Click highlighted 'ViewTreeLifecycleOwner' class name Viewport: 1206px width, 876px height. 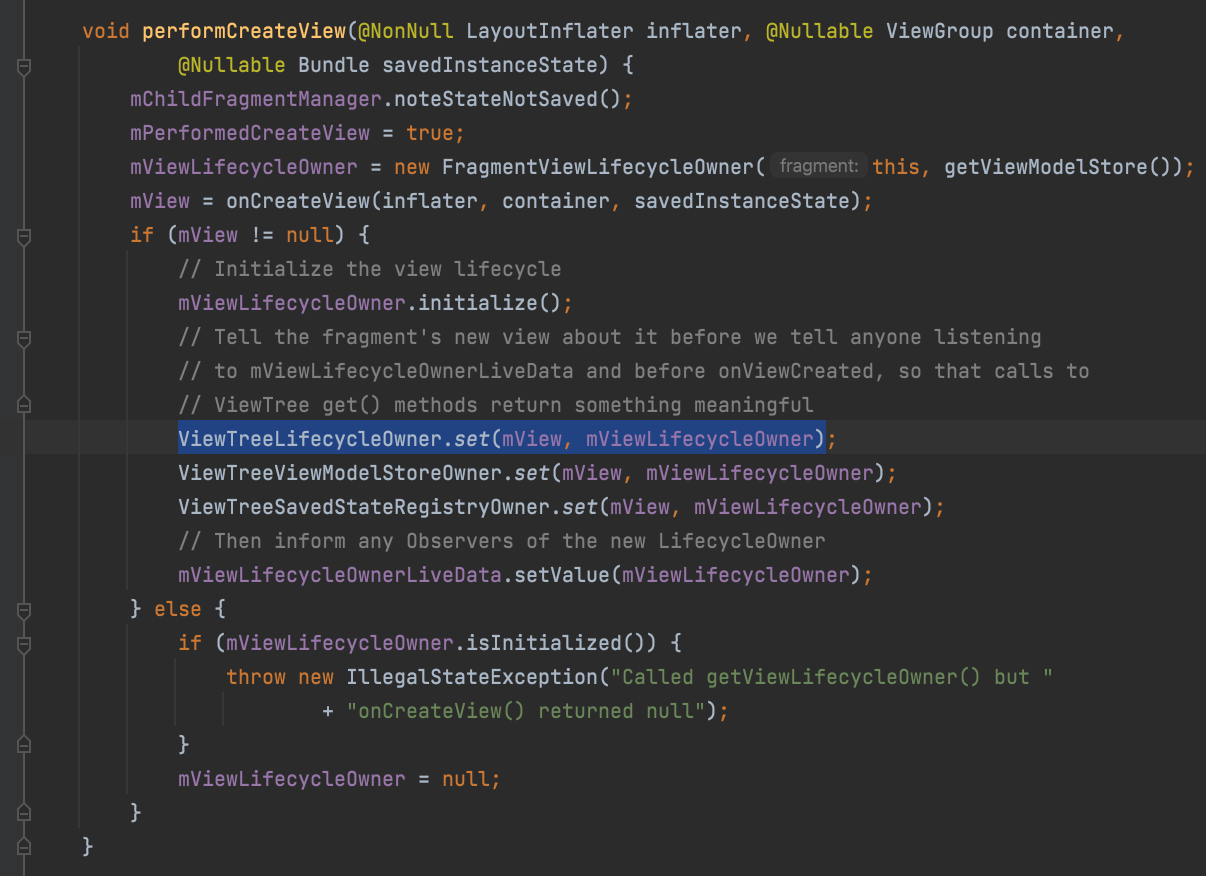tap(309, 439)
